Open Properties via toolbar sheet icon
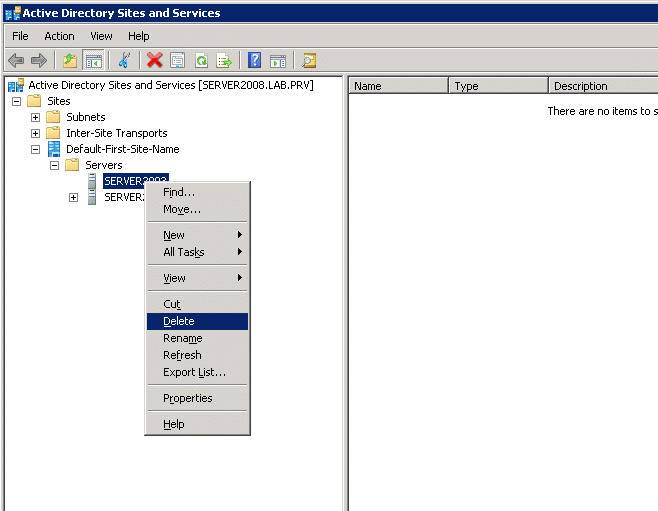The height and width of the screenshot is (511, 658). point(178,60)
